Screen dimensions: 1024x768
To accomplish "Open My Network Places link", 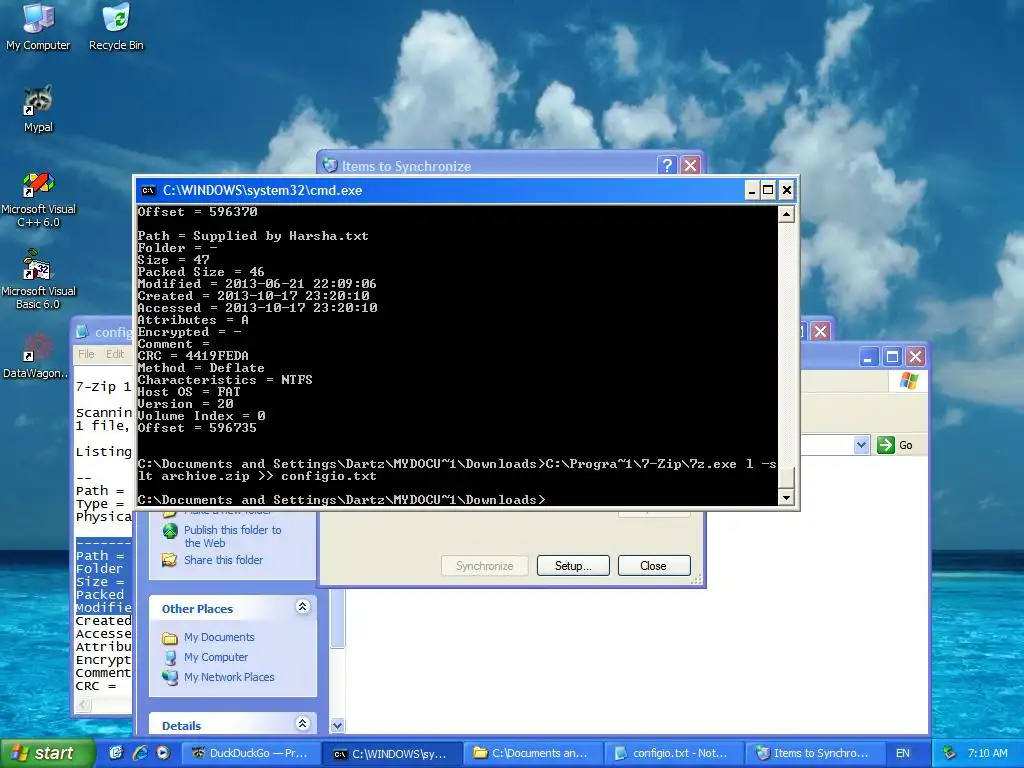I will pos(229,677).
